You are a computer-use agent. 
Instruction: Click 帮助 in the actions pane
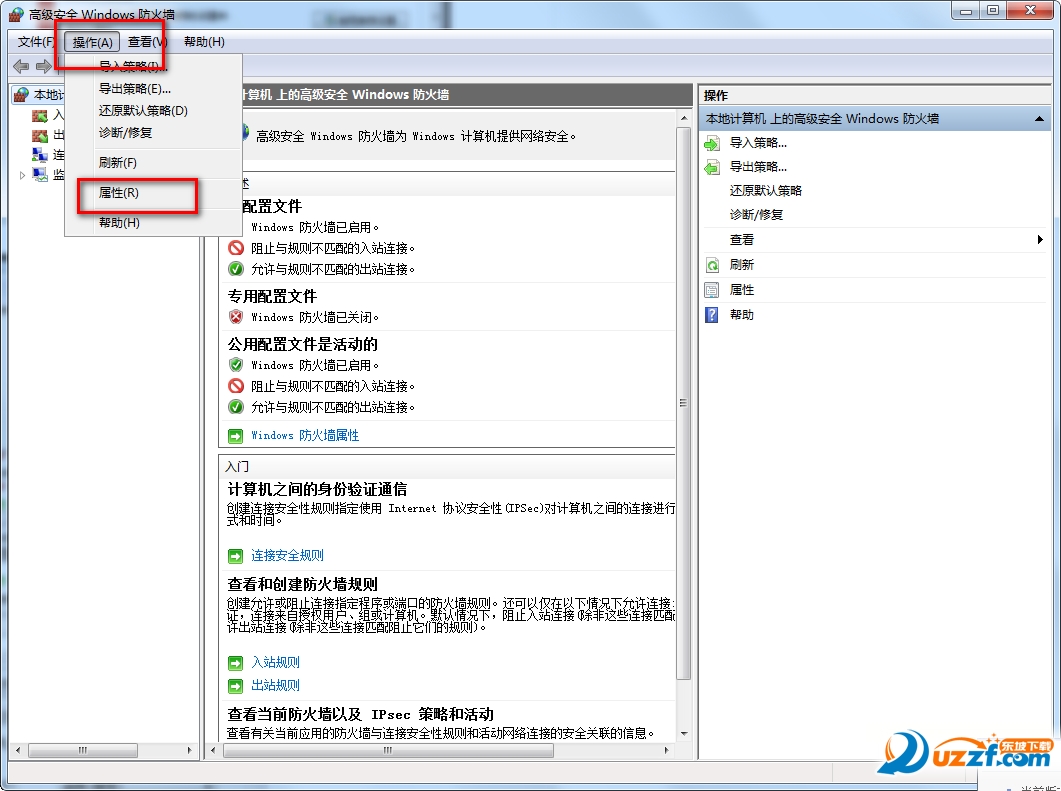[x=742, y=315]
